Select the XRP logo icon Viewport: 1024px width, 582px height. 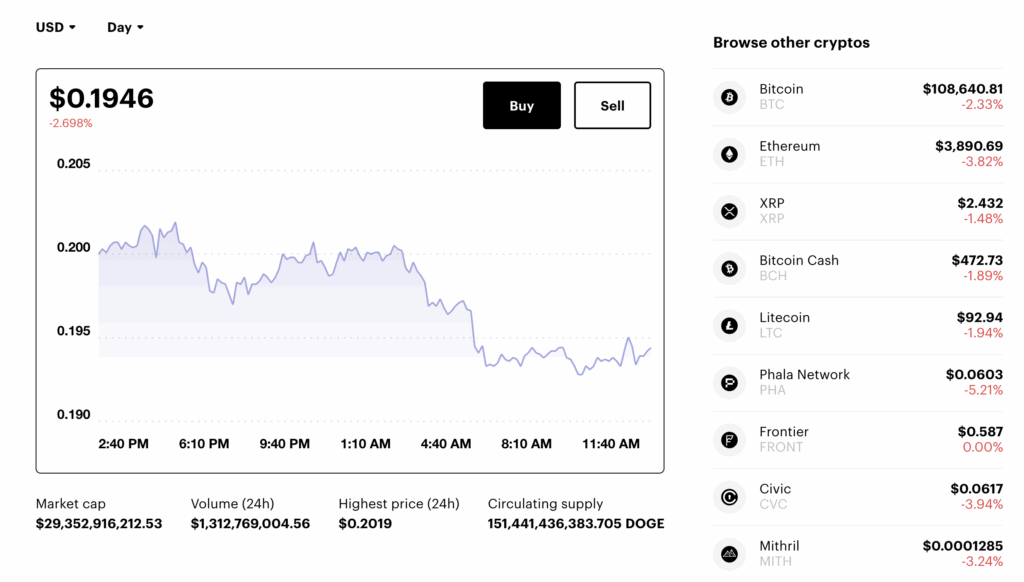[x=729, y=211]
